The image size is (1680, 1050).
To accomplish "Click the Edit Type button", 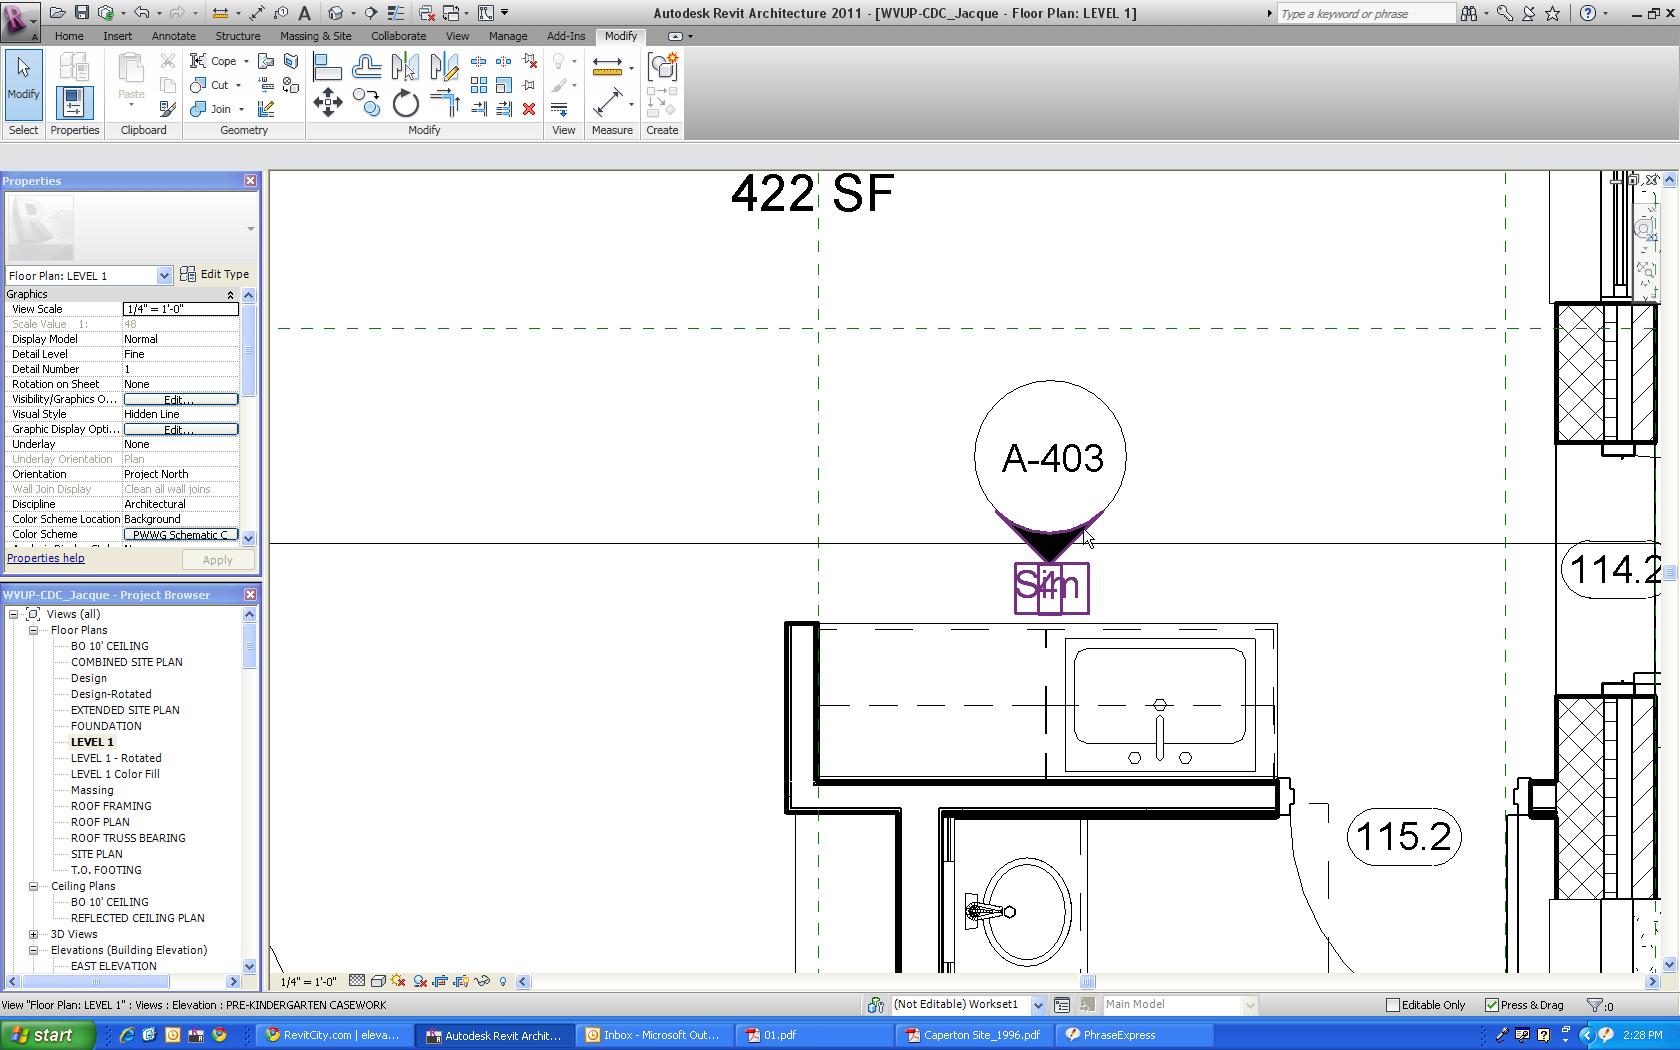I will 215,274.
